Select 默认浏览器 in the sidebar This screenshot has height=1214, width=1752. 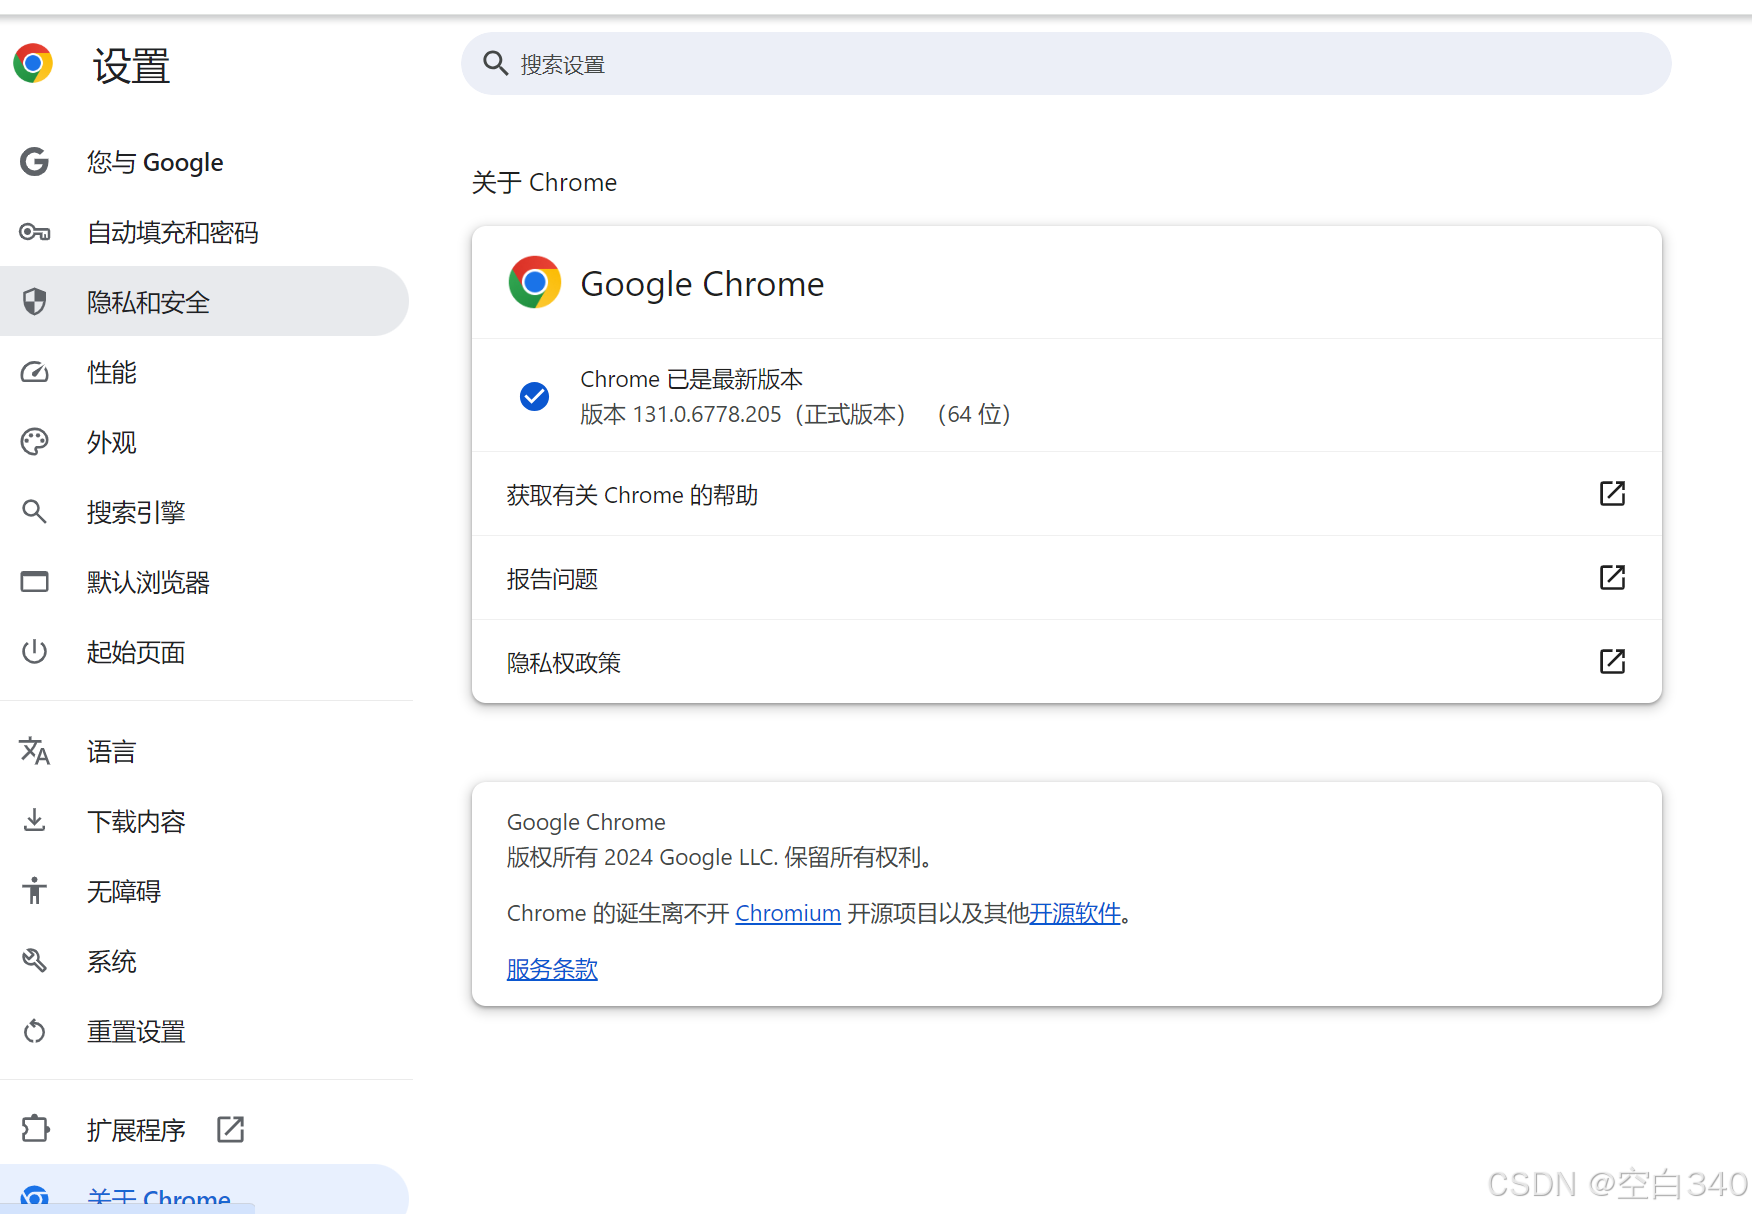(148, 582)
